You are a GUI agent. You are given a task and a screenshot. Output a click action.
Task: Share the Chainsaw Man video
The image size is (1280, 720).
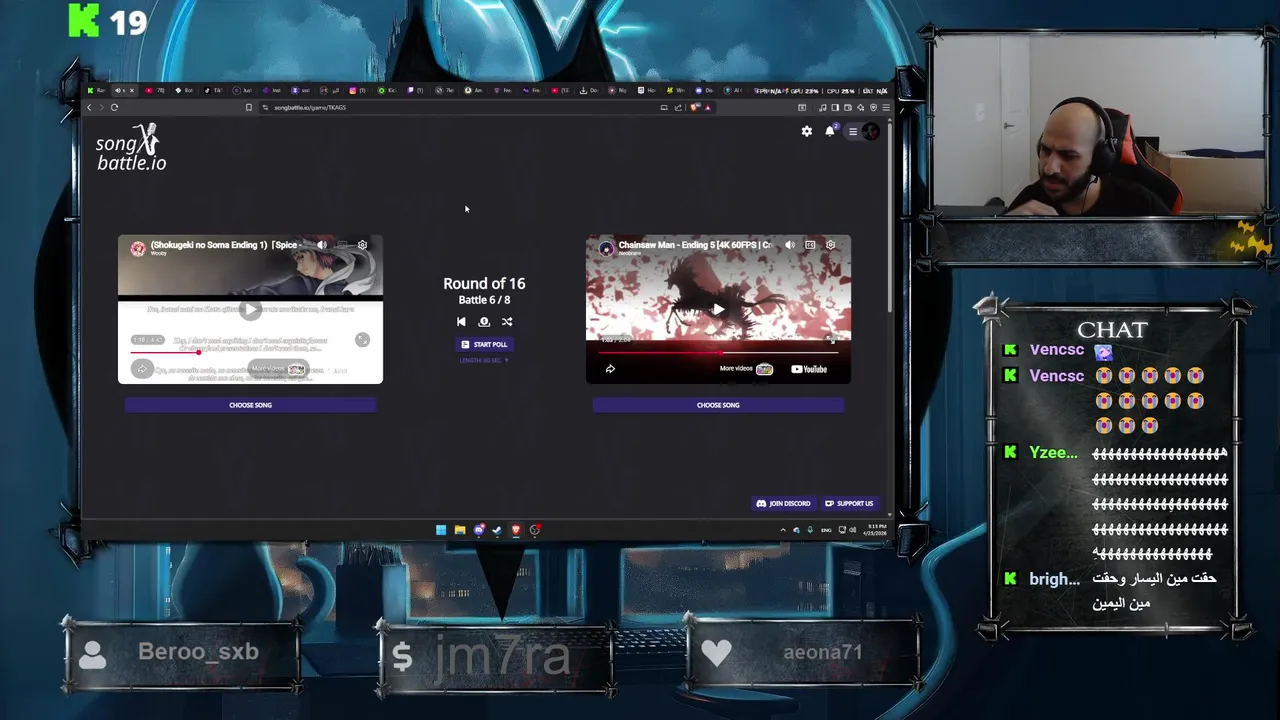click(x=610, y=369)
